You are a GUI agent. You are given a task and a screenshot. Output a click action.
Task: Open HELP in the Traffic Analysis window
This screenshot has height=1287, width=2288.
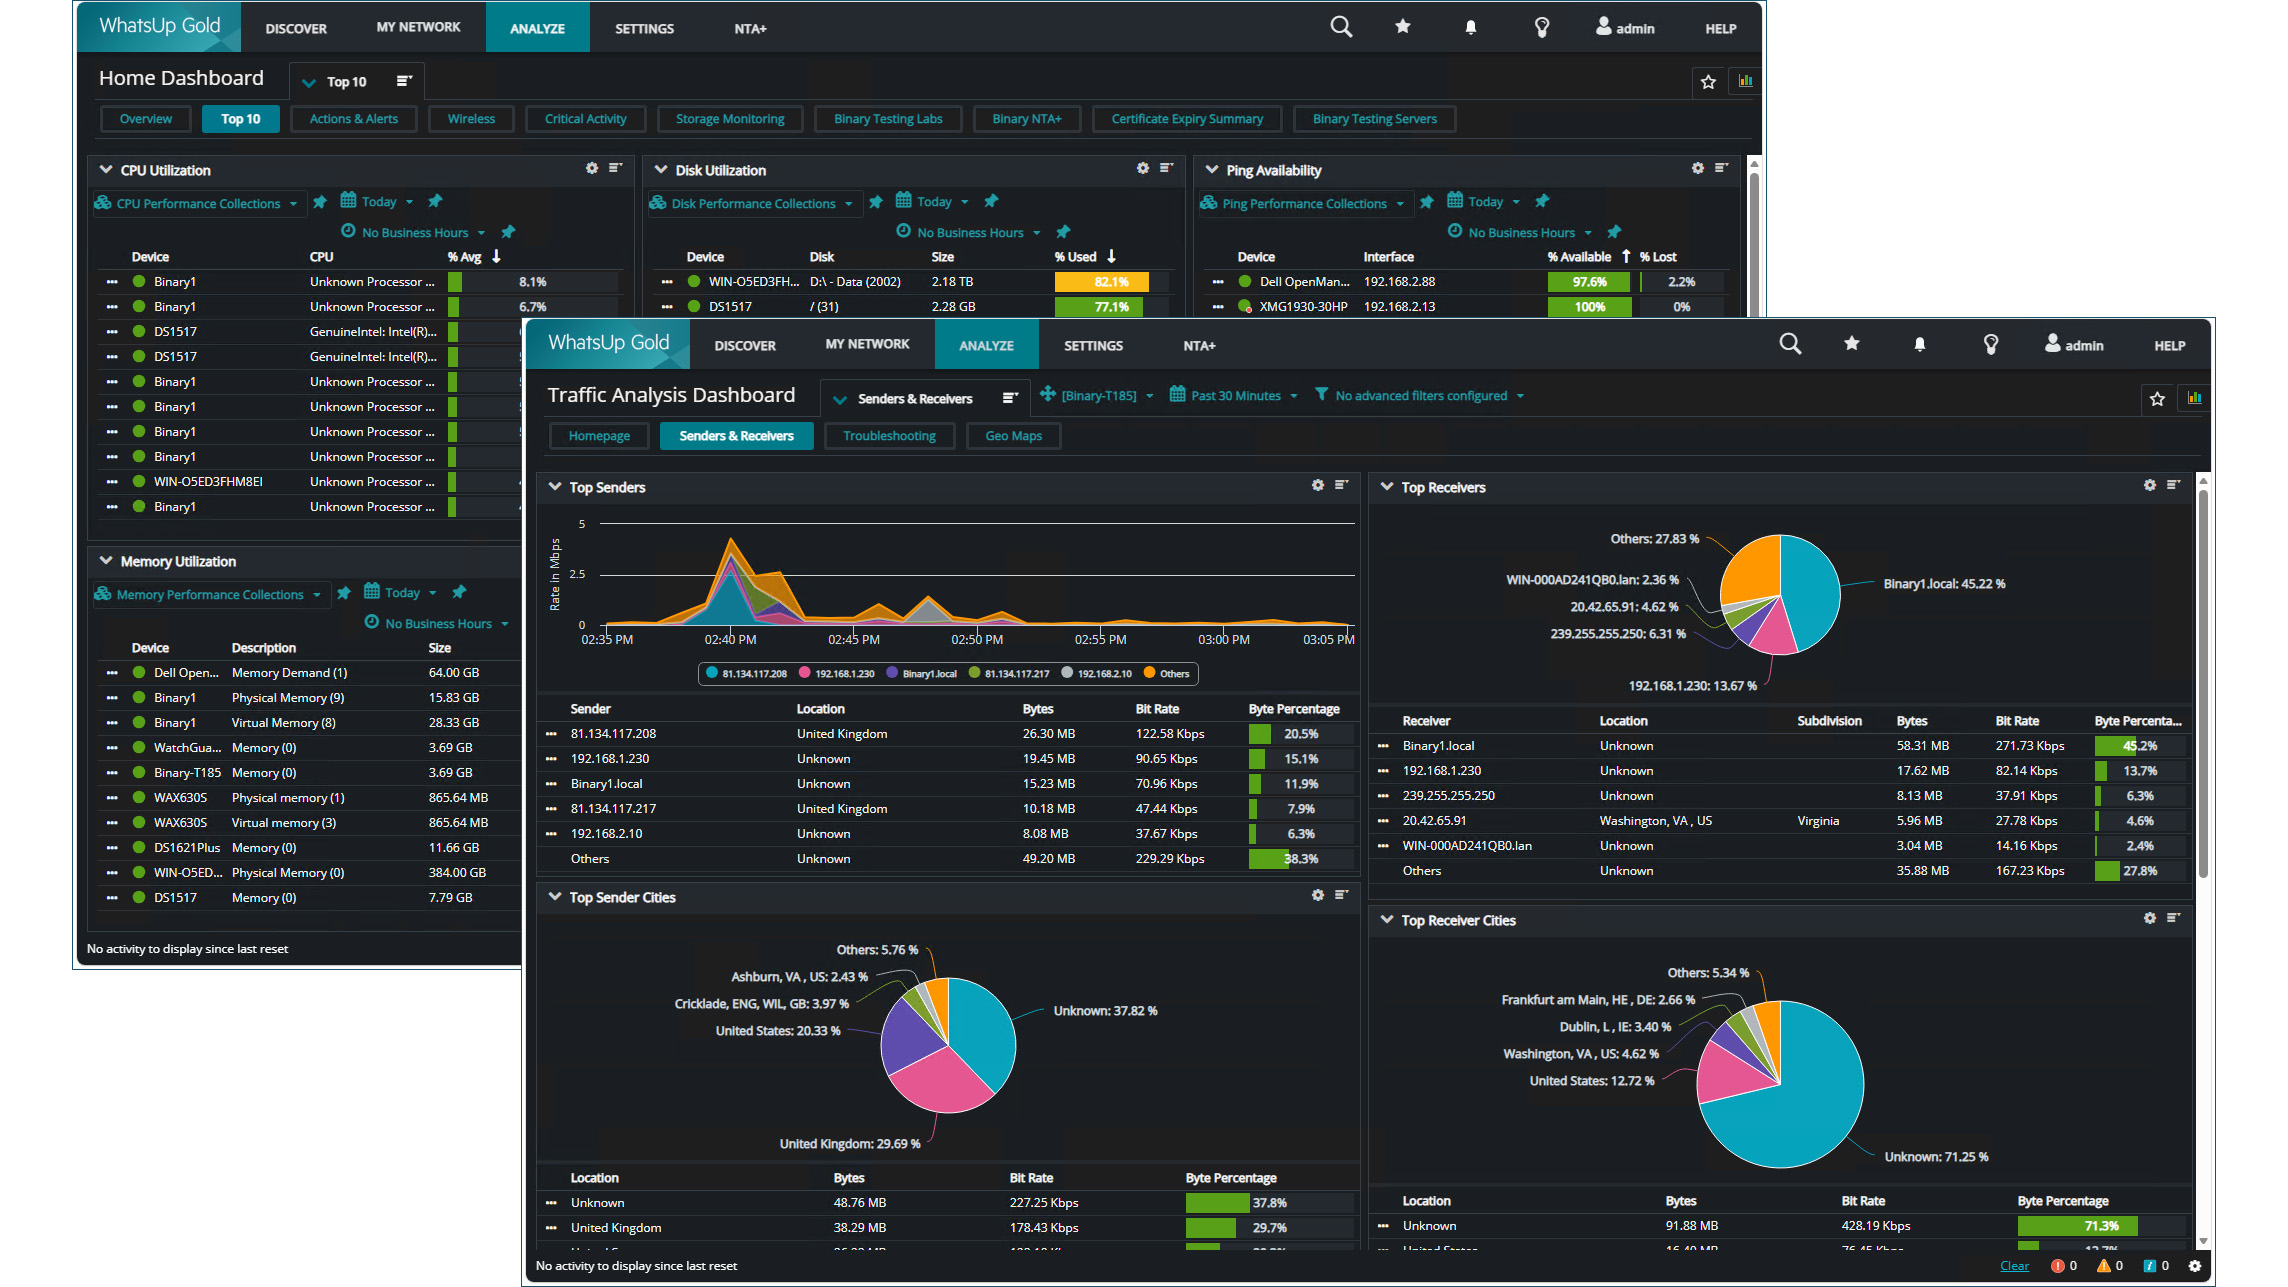tap(2169, 346)
